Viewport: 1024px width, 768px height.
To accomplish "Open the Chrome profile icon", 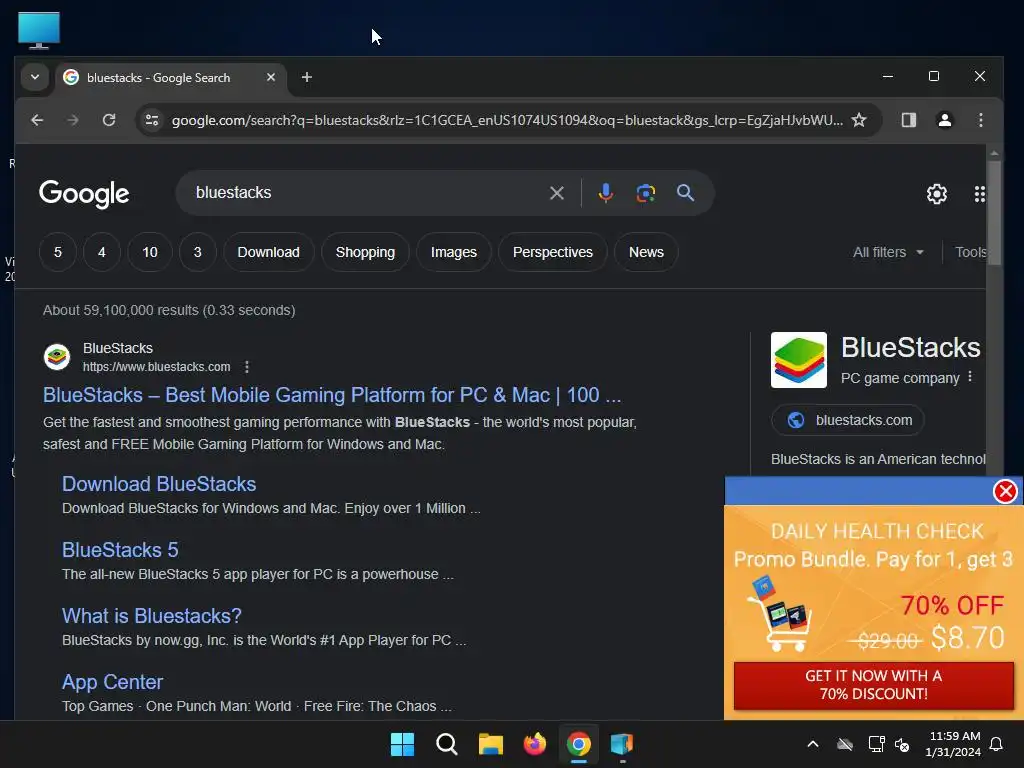I will tap(944, 120).
